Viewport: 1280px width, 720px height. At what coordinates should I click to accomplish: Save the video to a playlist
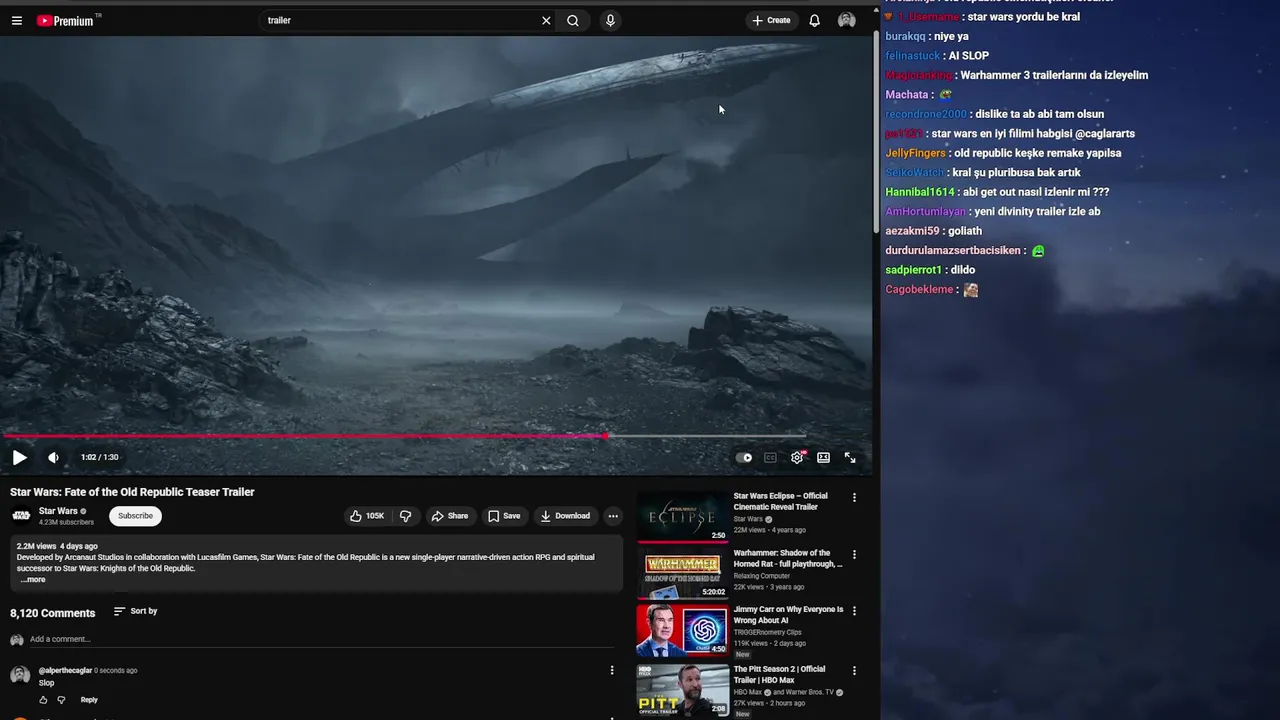click(504, 516)
